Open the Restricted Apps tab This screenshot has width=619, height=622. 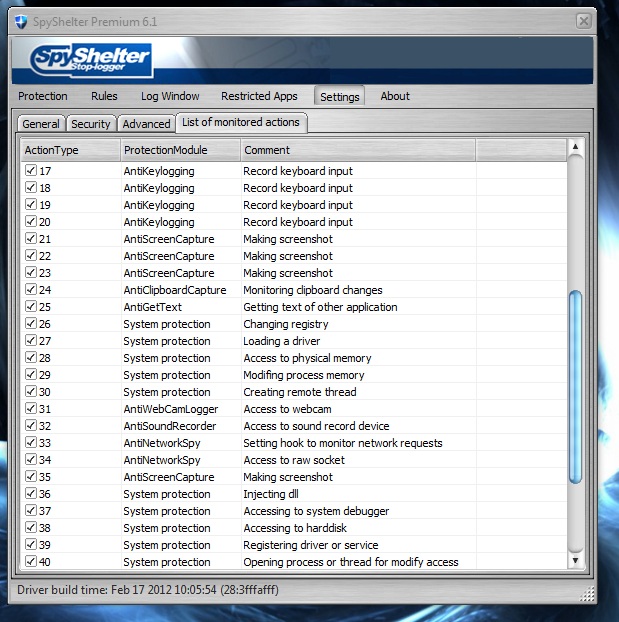(259, 96)
